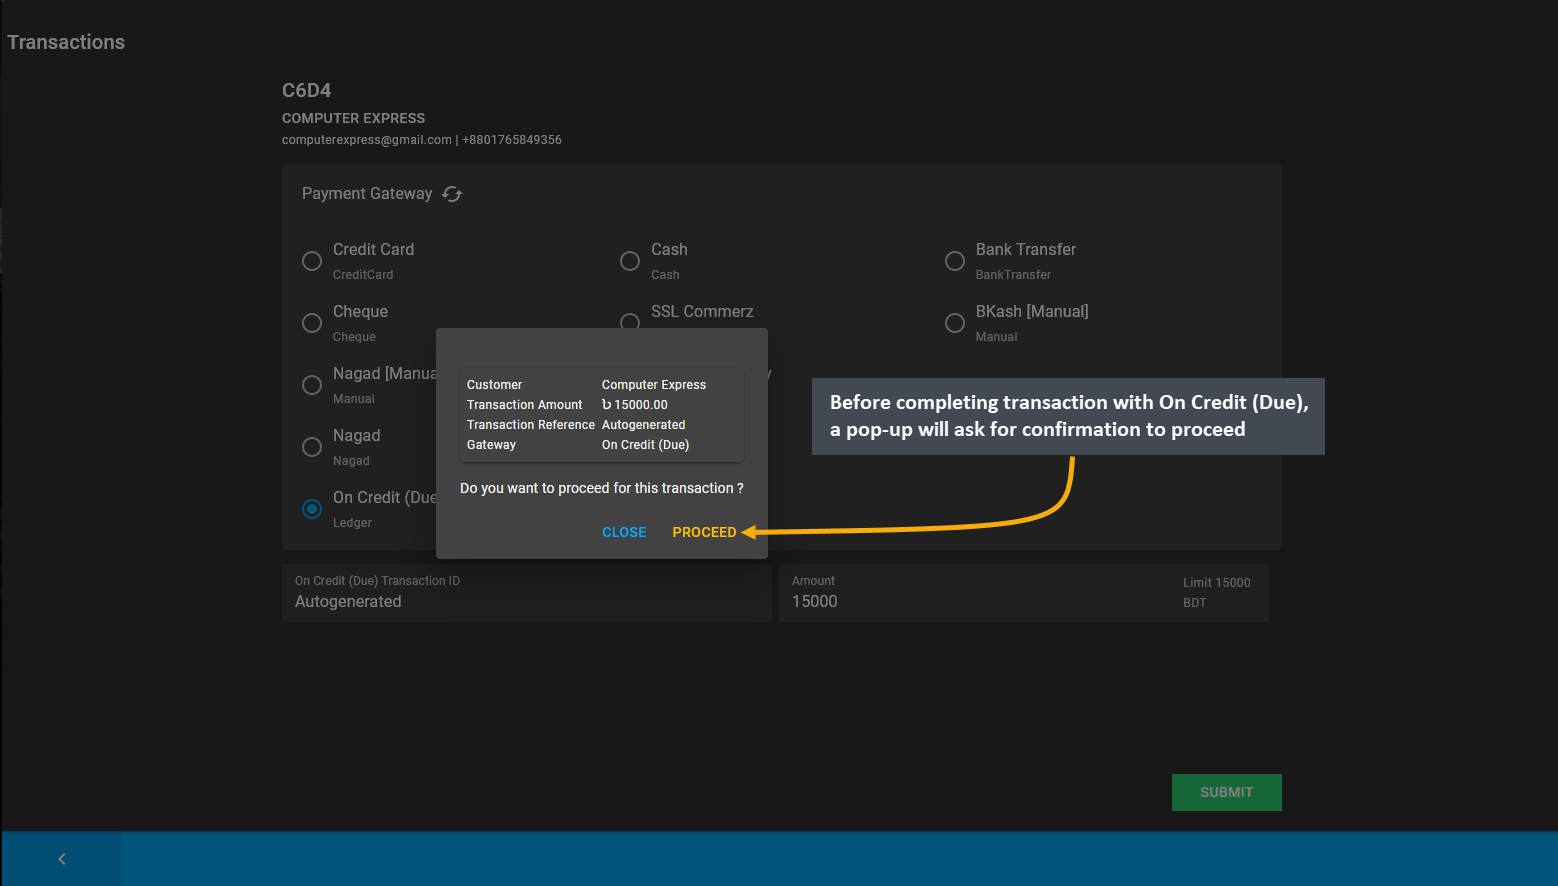Click the dialog's proceed confirmation question

tap(602, 488)
